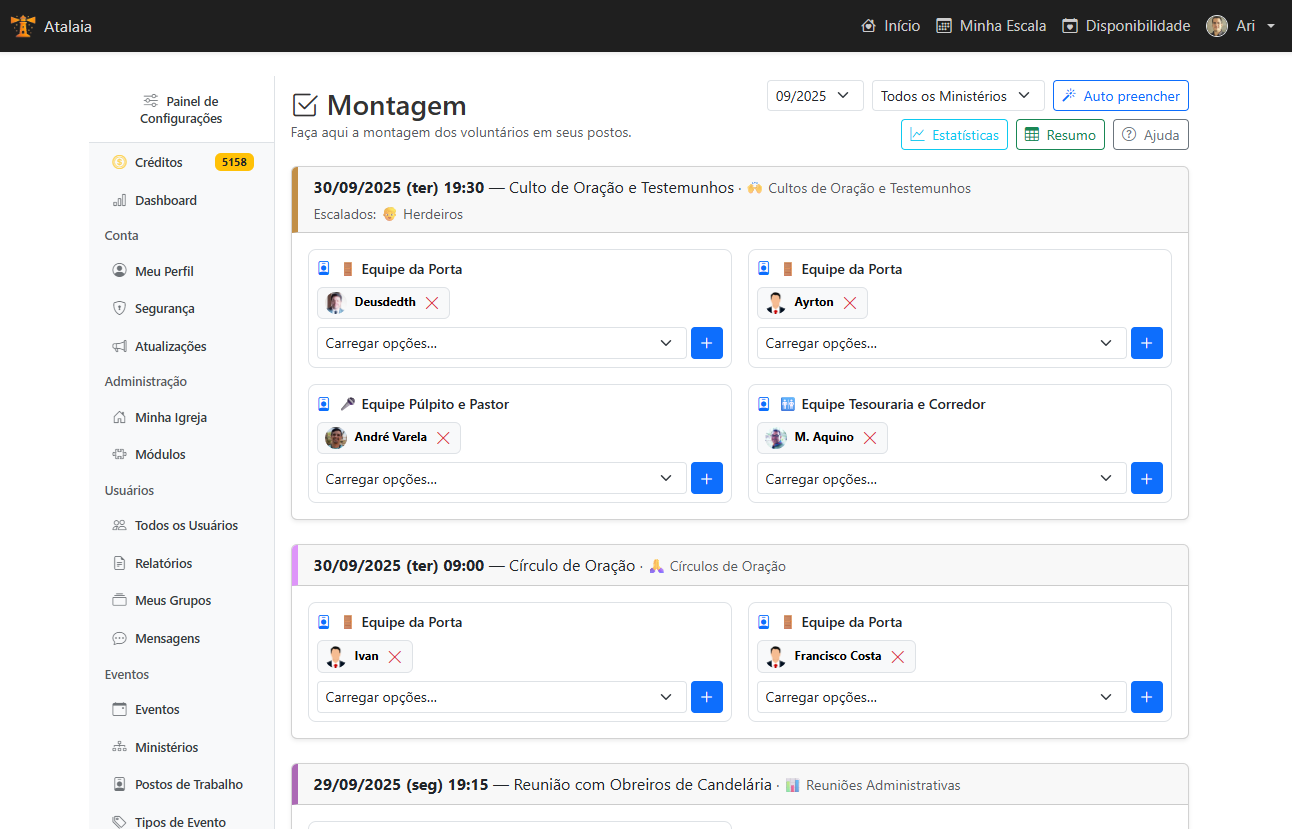This screenshot has width=1292, height=829.
Task: Open the Resumo view button
Action: (1060, 135)
